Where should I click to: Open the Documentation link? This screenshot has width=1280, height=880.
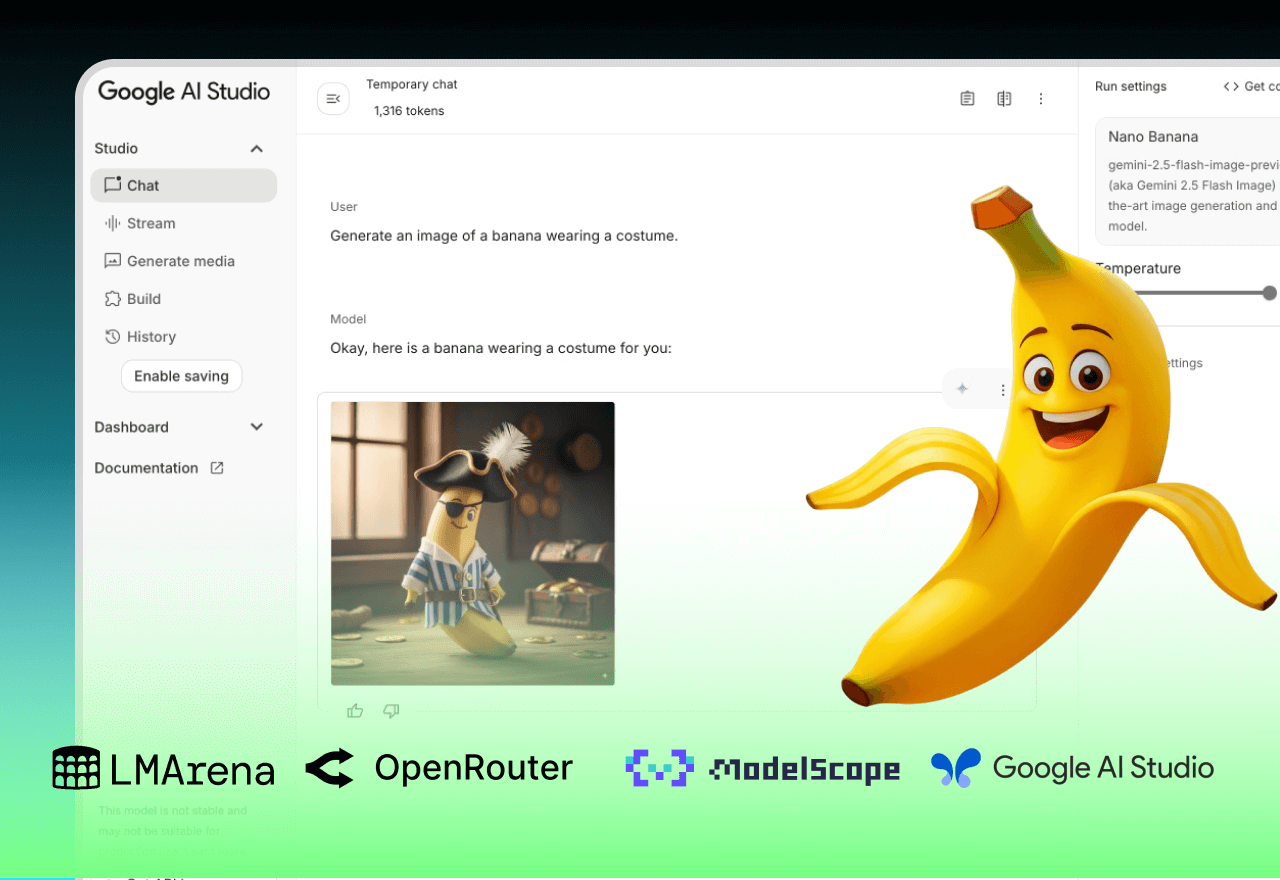(x=146, y=468)
